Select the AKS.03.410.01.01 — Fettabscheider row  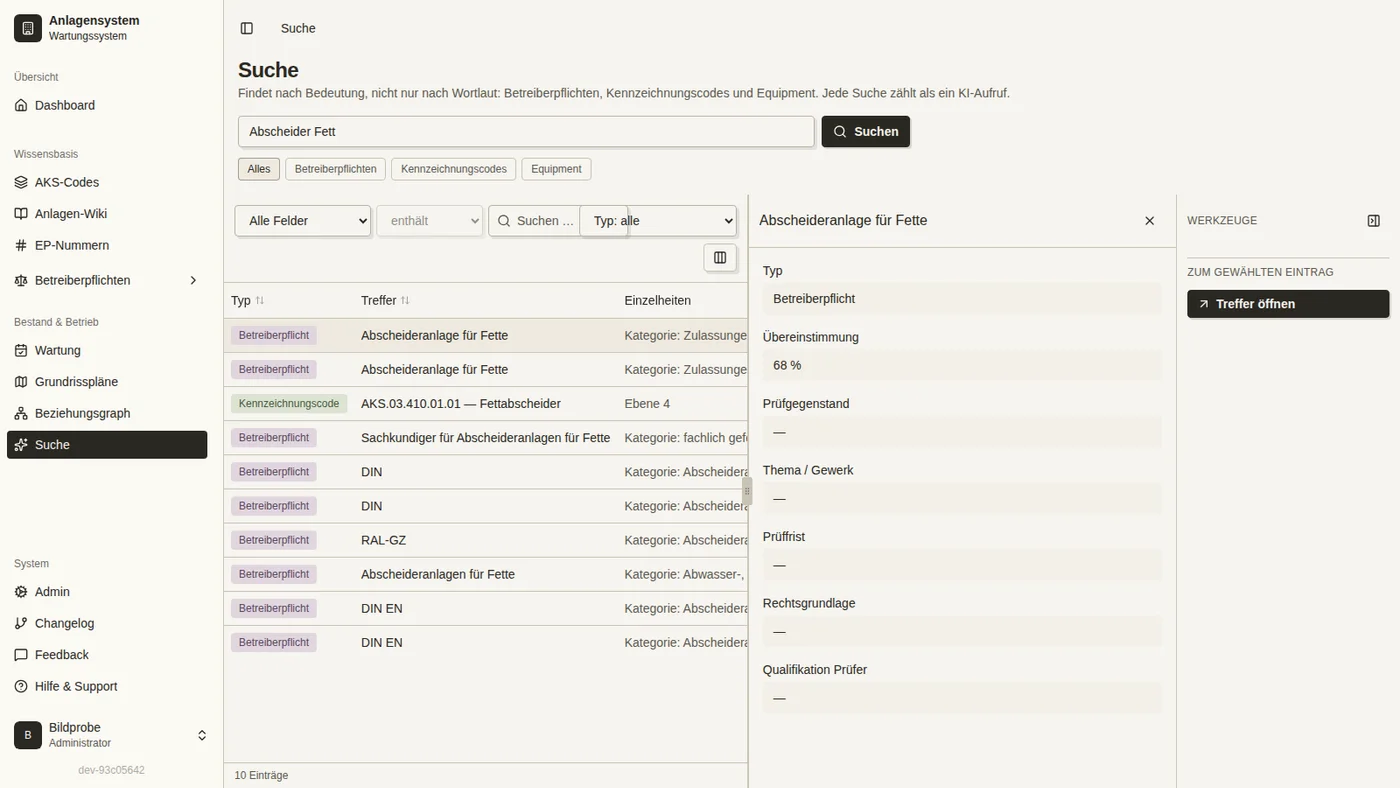click(x=486, y=404)
